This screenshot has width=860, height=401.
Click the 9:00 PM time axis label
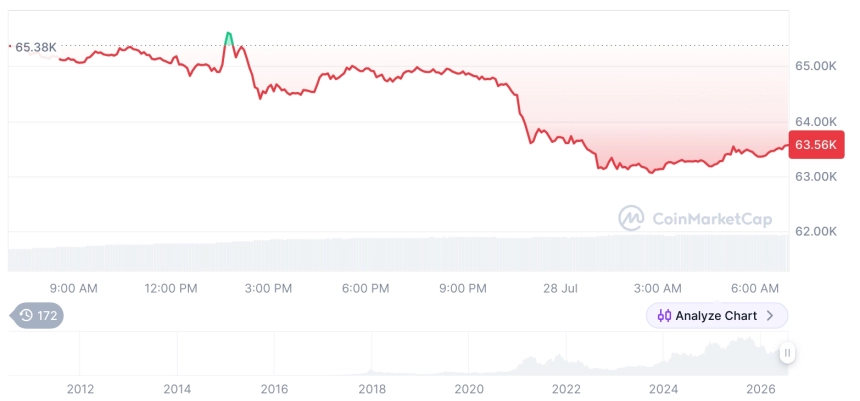point(462,288)
